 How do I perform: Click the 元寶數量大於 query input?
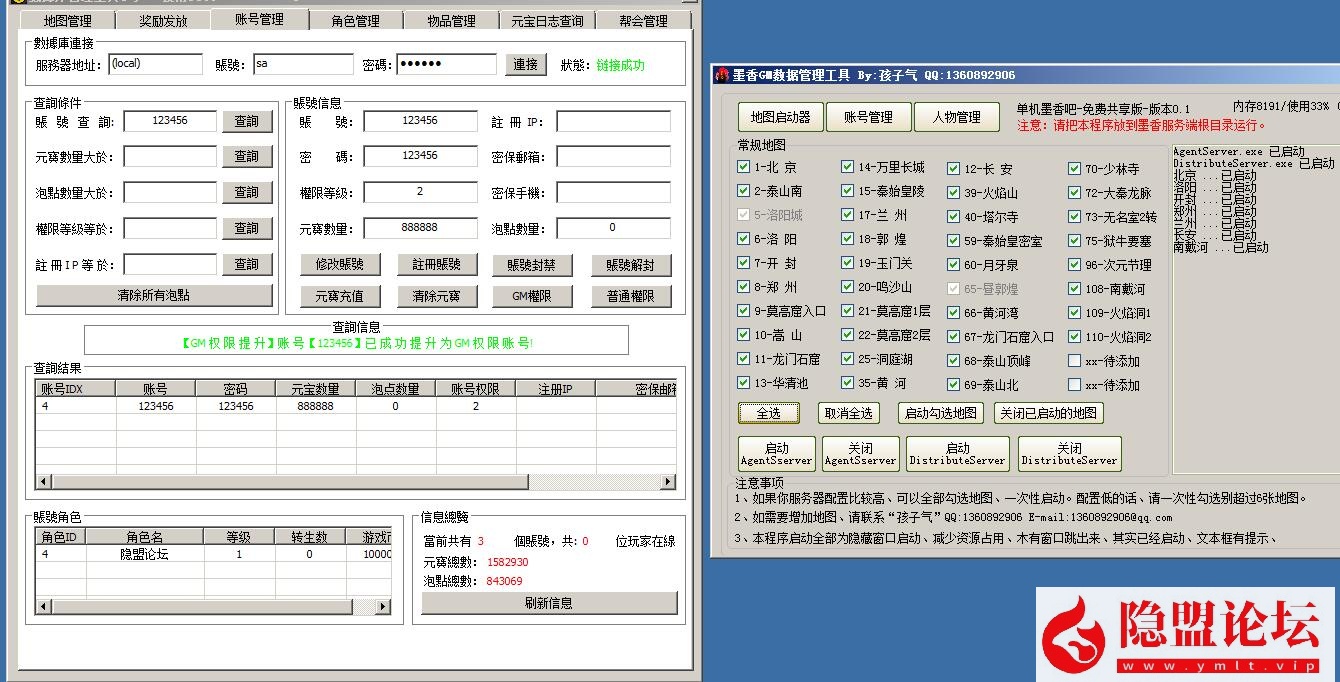click(x=170, y=156)
